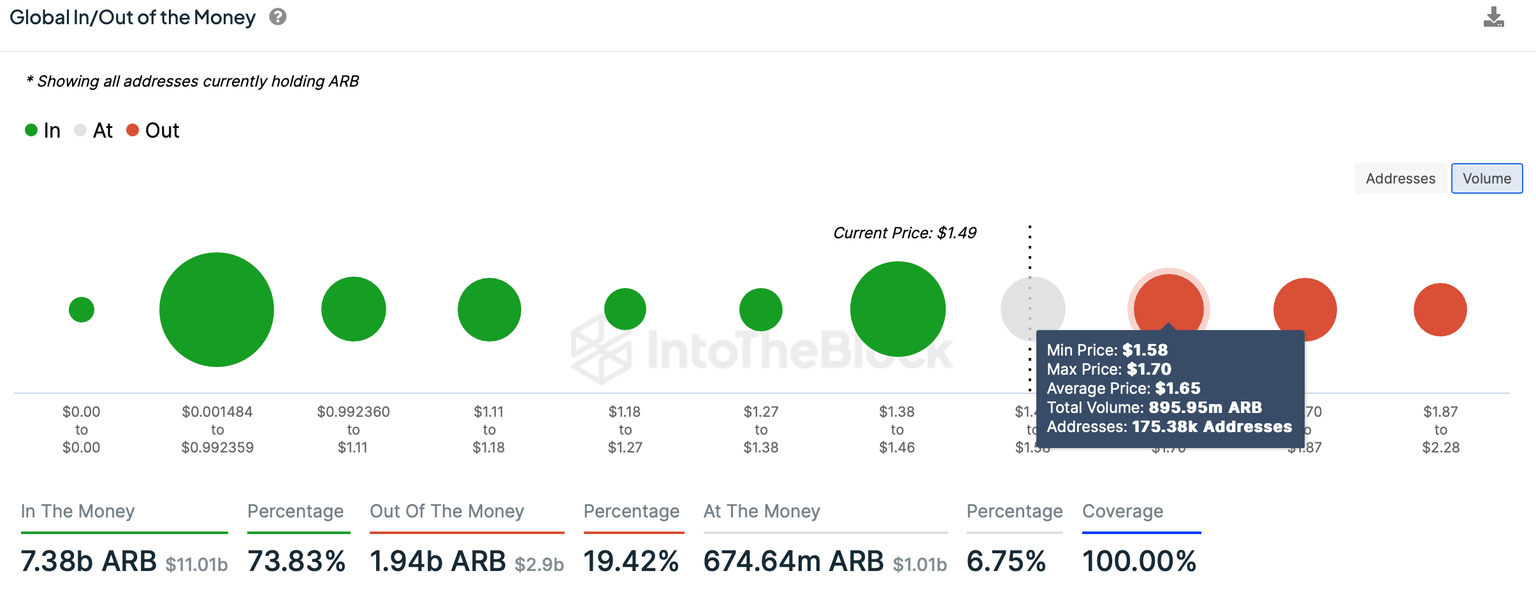Click the $0.00 to $0.00 bubble
Screen dimensions: 1536x599
[x=81, y=310]
